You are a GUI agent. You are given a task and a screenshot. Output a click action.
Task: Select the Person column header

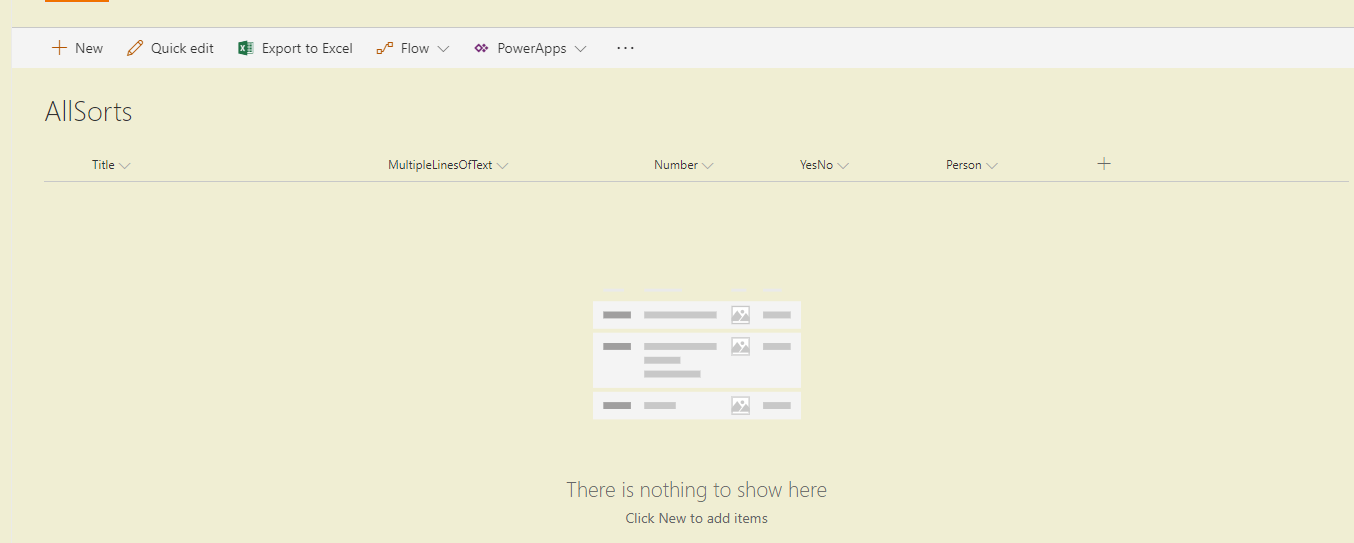964,165
